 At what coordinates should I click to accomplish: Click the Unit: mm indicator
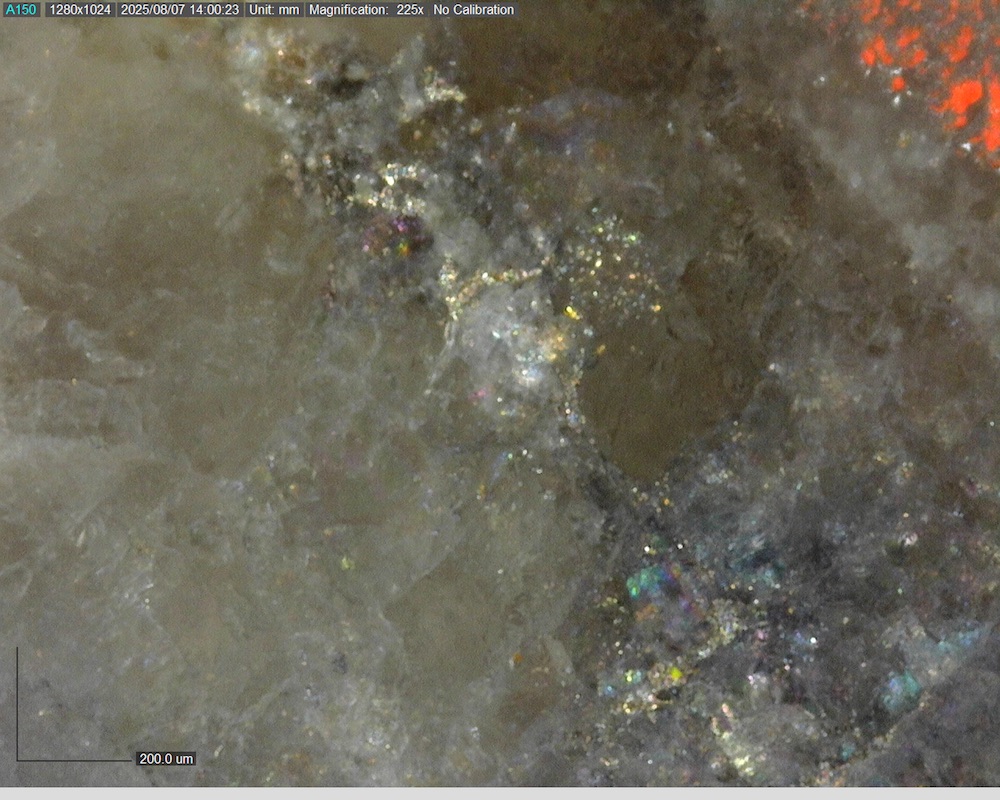click(274, 10)
